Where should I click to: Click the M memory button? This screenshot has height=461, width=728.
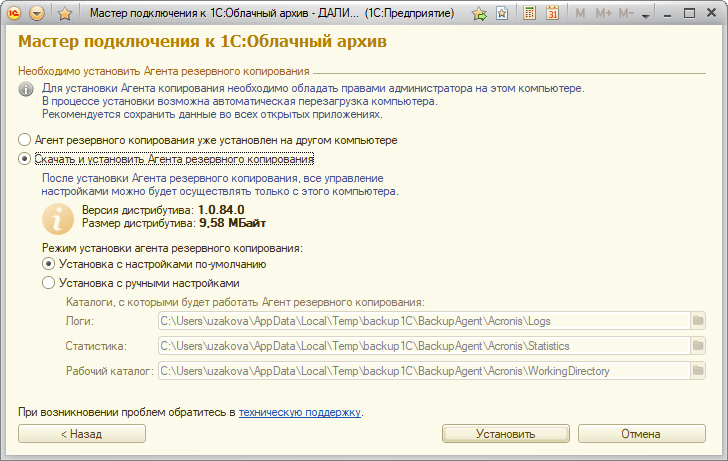[580, 13]
